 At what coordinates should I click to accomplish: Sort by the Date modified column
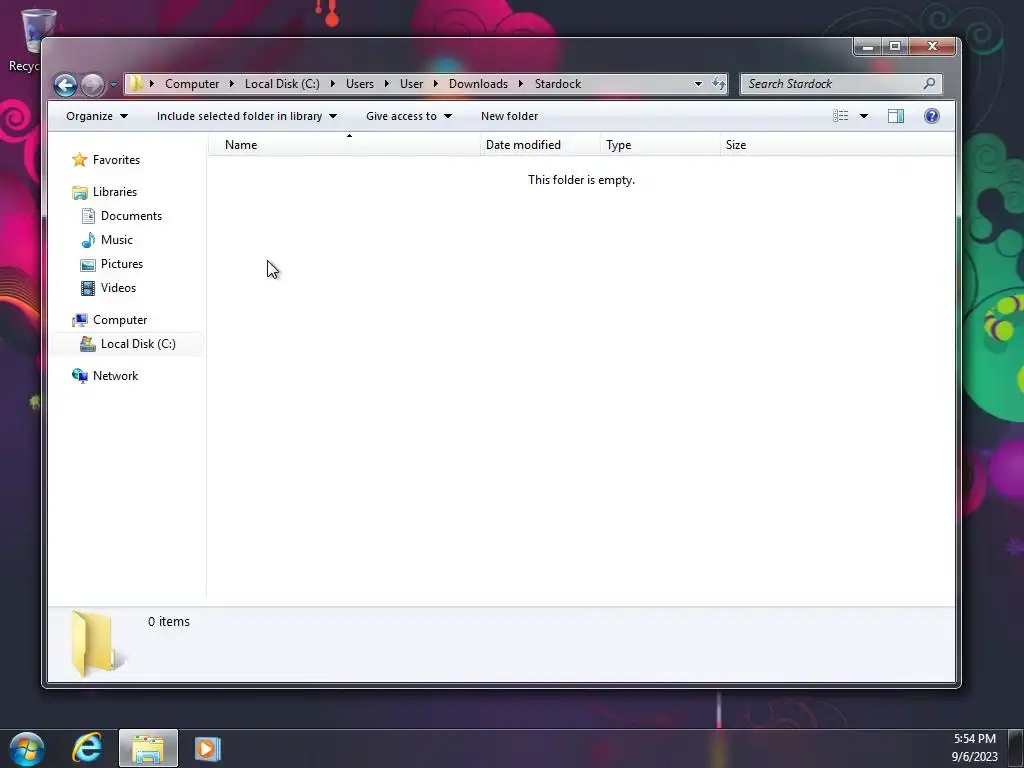541,145
